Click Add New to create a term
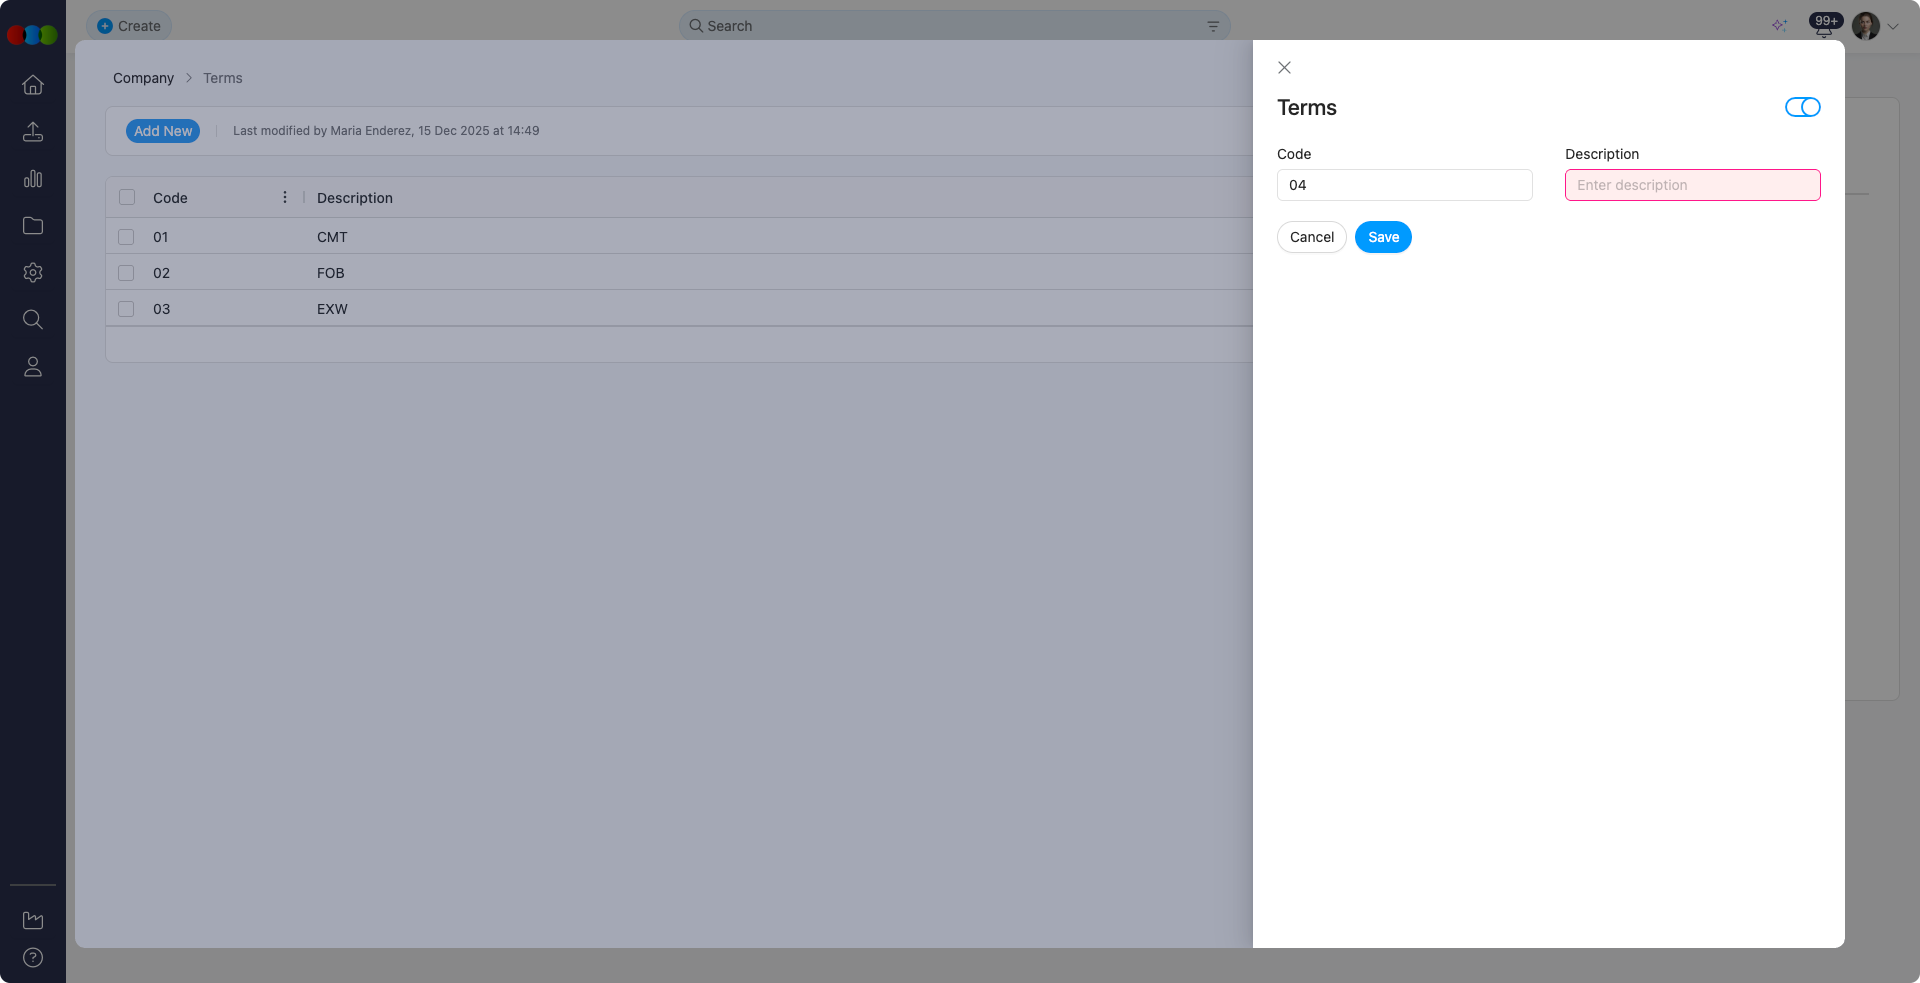1920x983 pixels. 162,131
